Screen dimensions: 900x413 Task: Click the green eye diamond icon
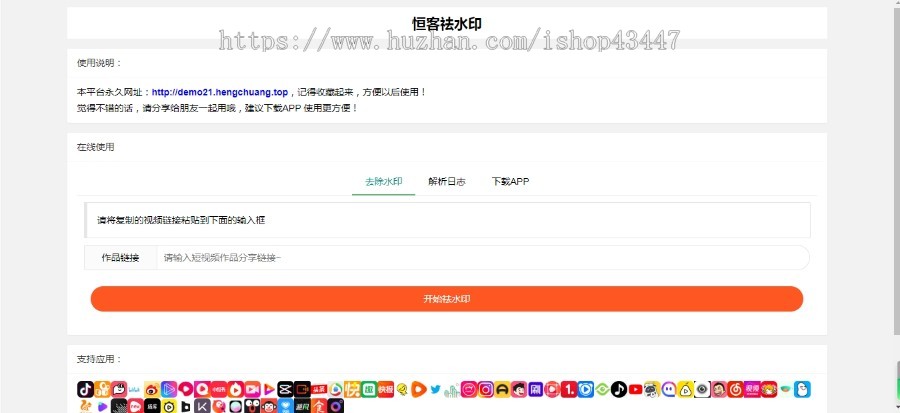pyautogui.click(x=602, y=389)
